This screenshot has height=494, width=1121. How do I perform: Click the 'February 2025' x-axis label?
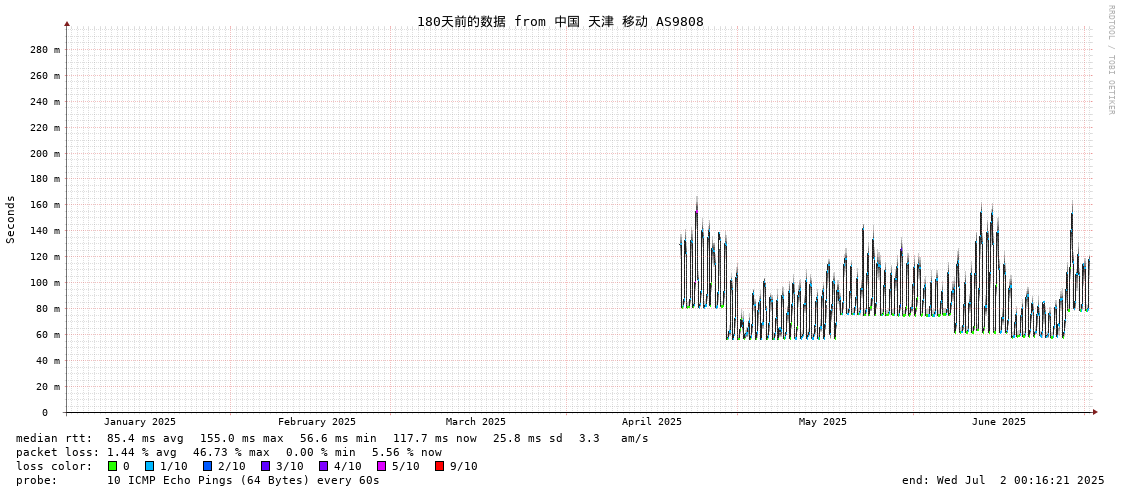click(317, 422)
